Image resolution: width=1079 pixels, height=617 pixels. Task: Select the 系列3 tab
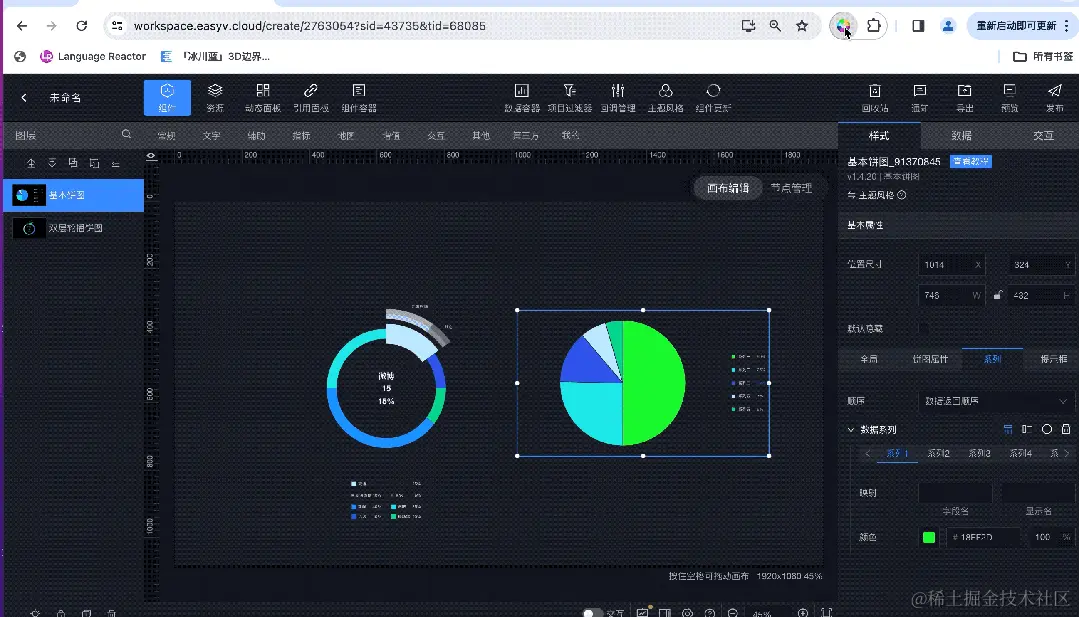979,453
